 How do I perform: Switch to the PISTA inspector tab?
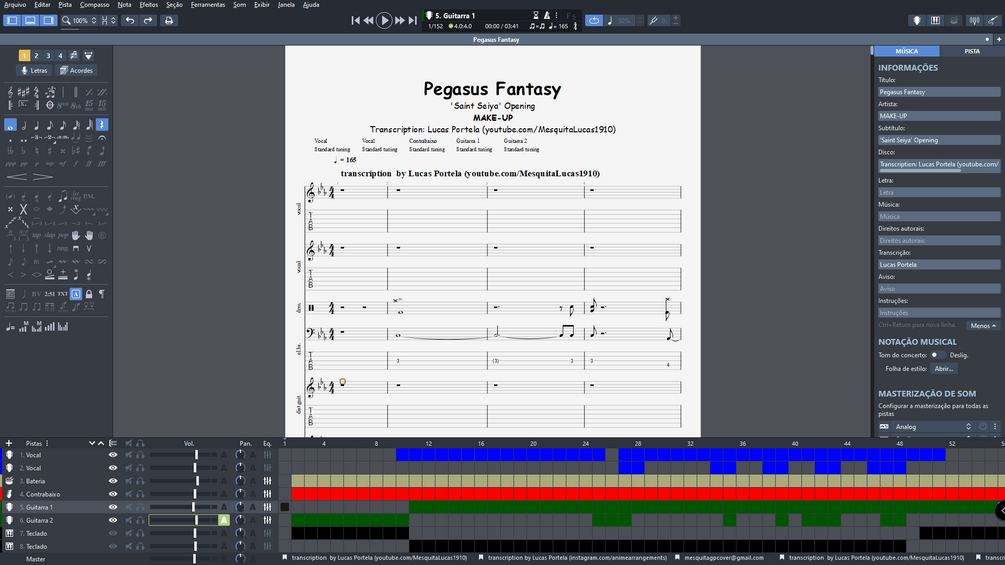pyautogui.click(x=972, y=51)
